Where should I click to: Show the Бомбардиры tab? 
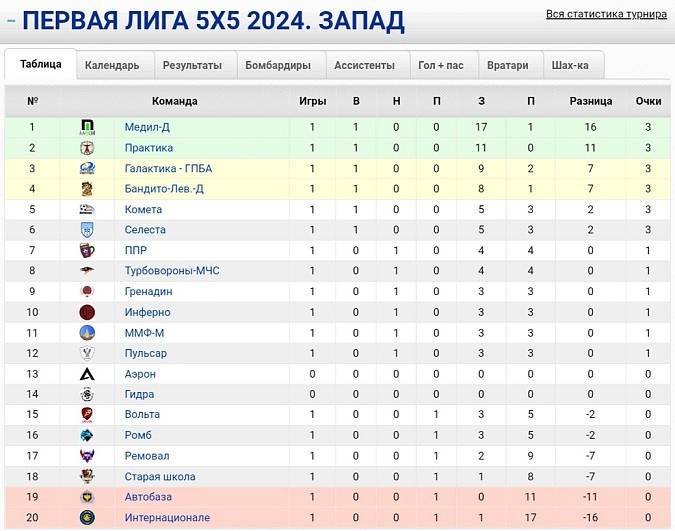tap(278, 66)
